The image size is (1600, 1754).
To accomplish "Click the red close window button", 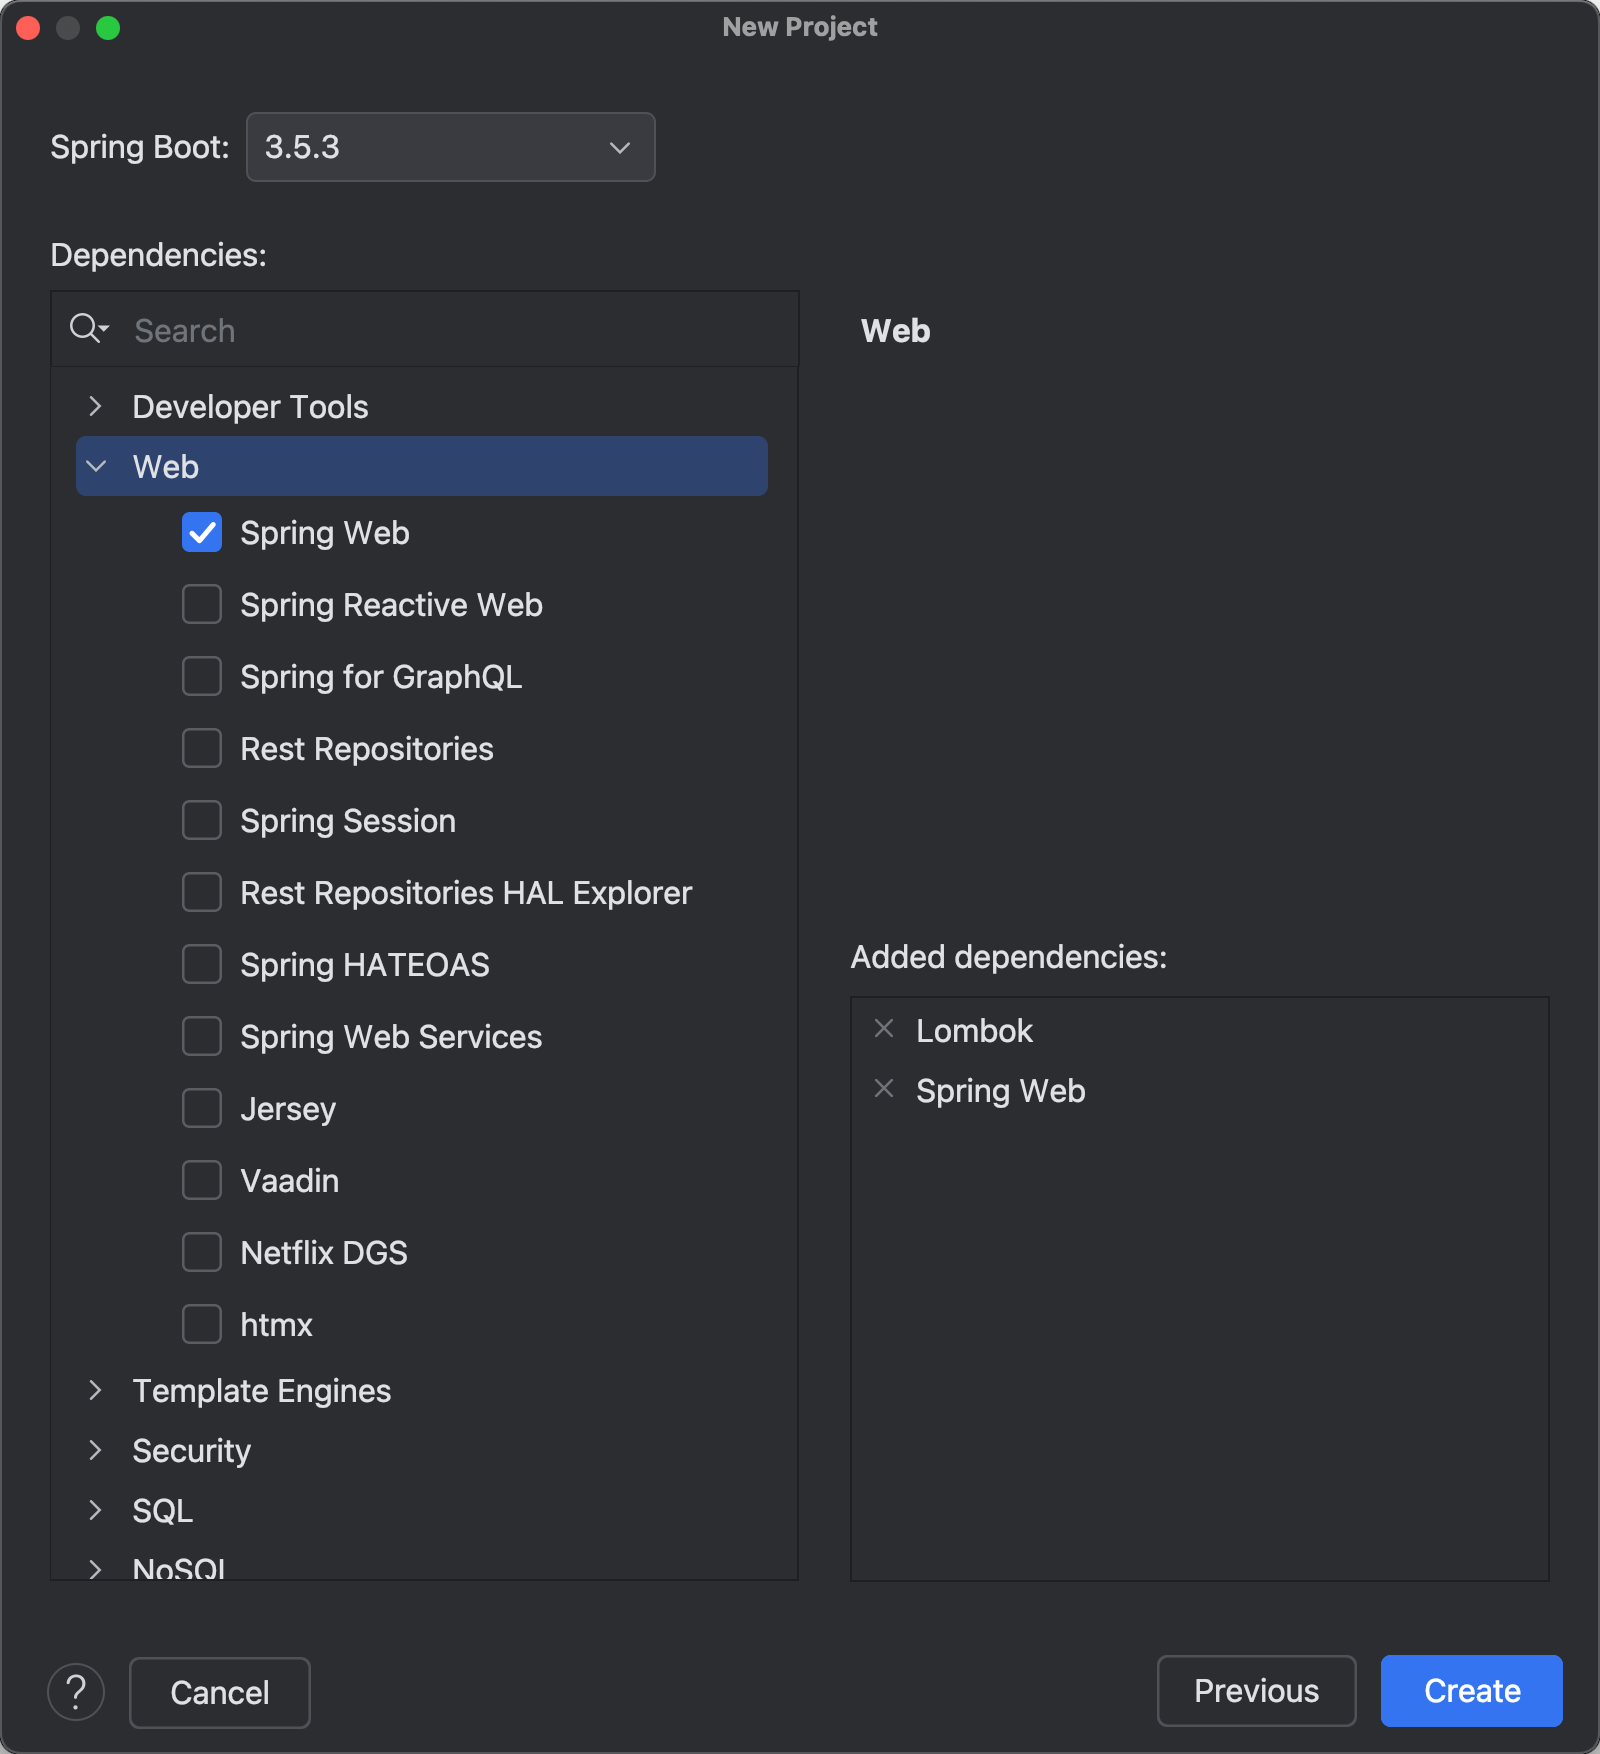I will (28, 28).
